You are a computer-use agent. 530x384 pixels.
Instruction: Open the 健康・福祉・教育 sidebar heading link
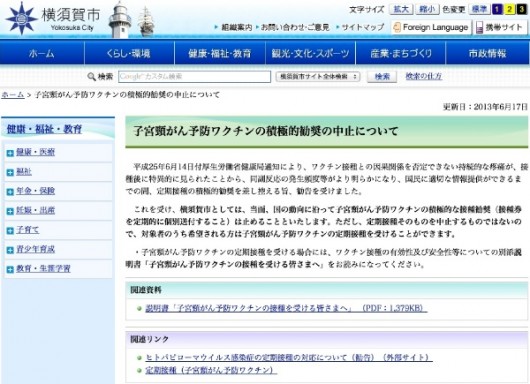point(44,129)
